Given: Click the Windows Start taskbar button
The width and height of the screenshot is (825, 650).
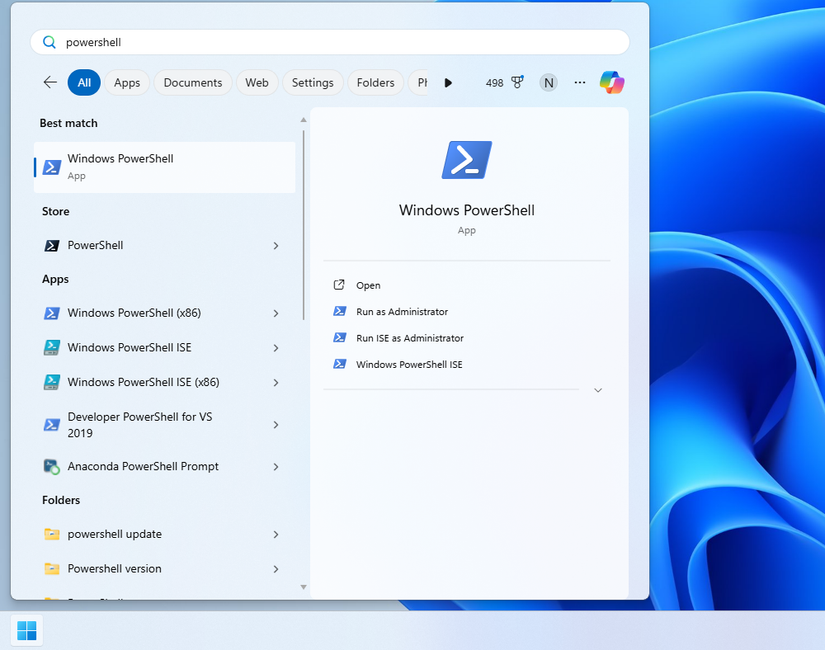Looking at the screenshot, I should point(26,630).
